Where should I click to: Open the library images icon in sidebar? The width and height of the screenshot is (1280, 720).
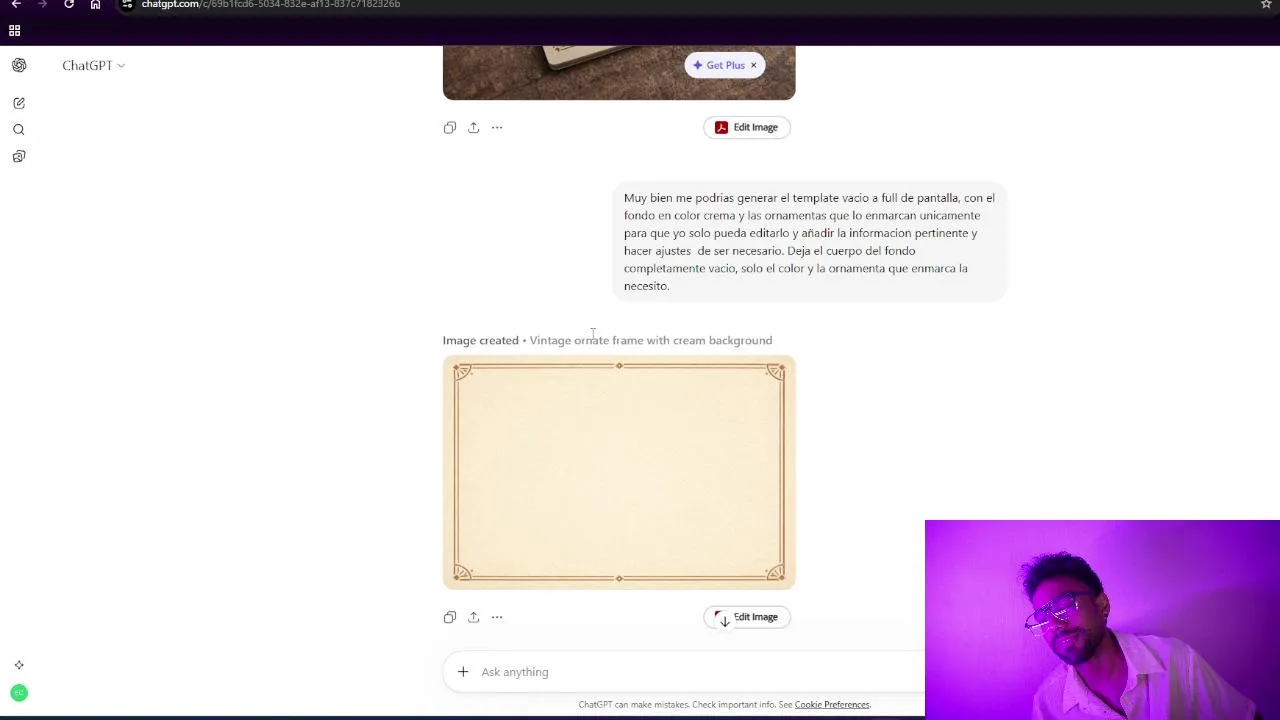pyautogui.click(x=19, y=156)
